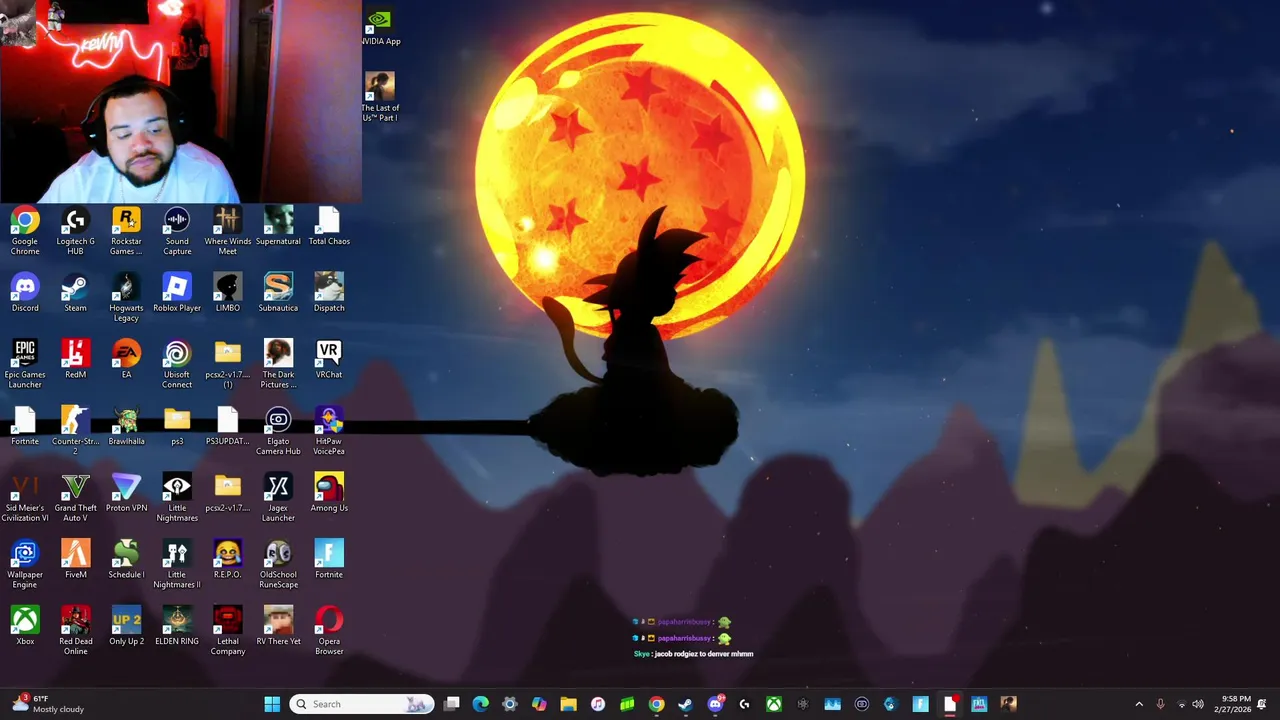
Task: Select the RedM desktop icon
Action: [x=75, y=360]
